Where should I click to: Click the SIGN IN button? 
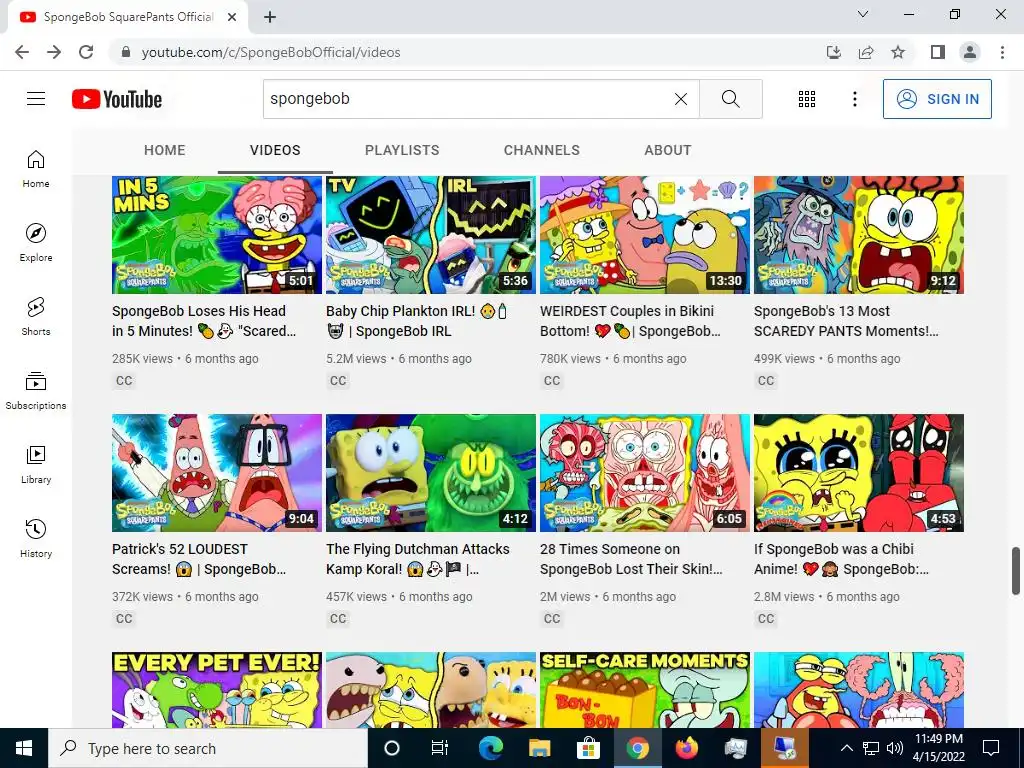pyautogui.click(x=937, y=99)
